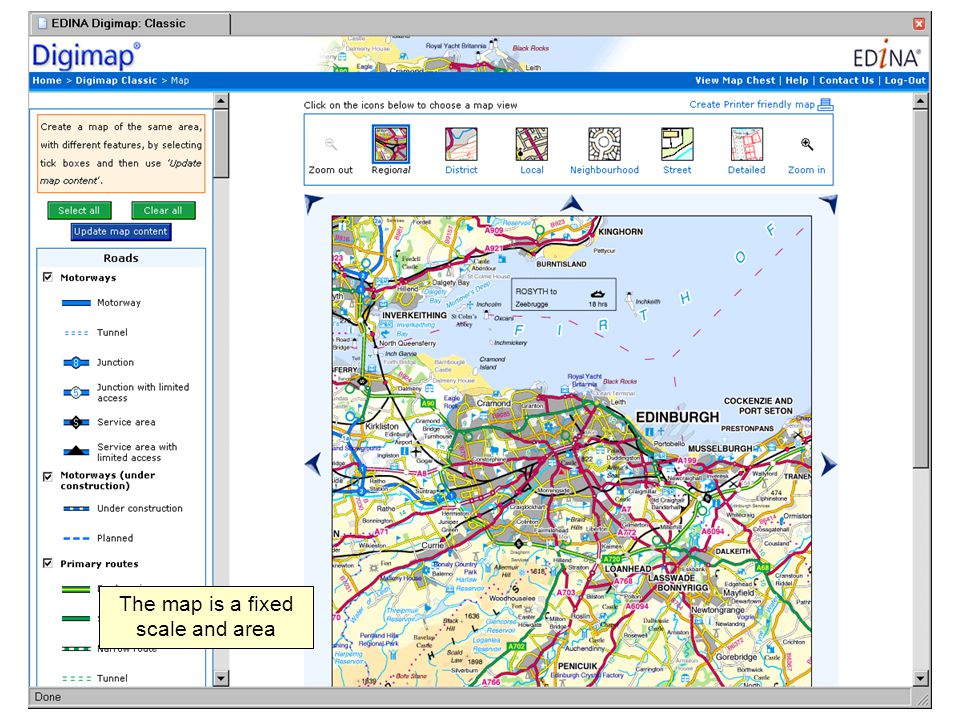Click EDINBURGH on the map
This screenshot has height=720, width=960.
(677, 417)
